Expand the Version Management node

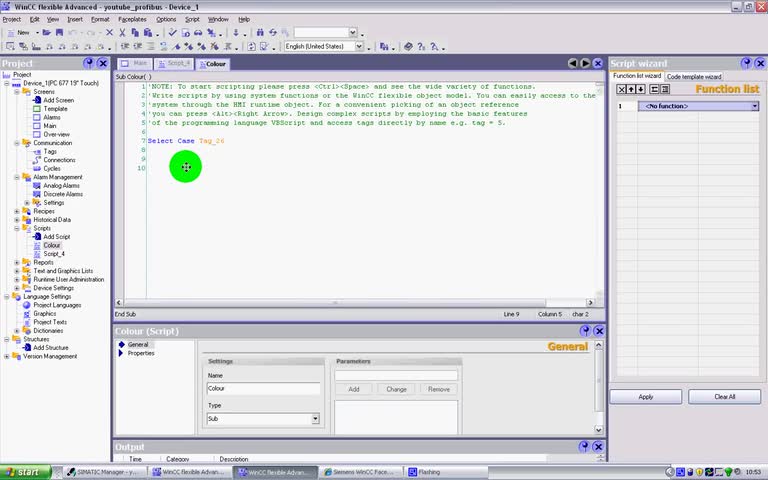tap(7, 357)
